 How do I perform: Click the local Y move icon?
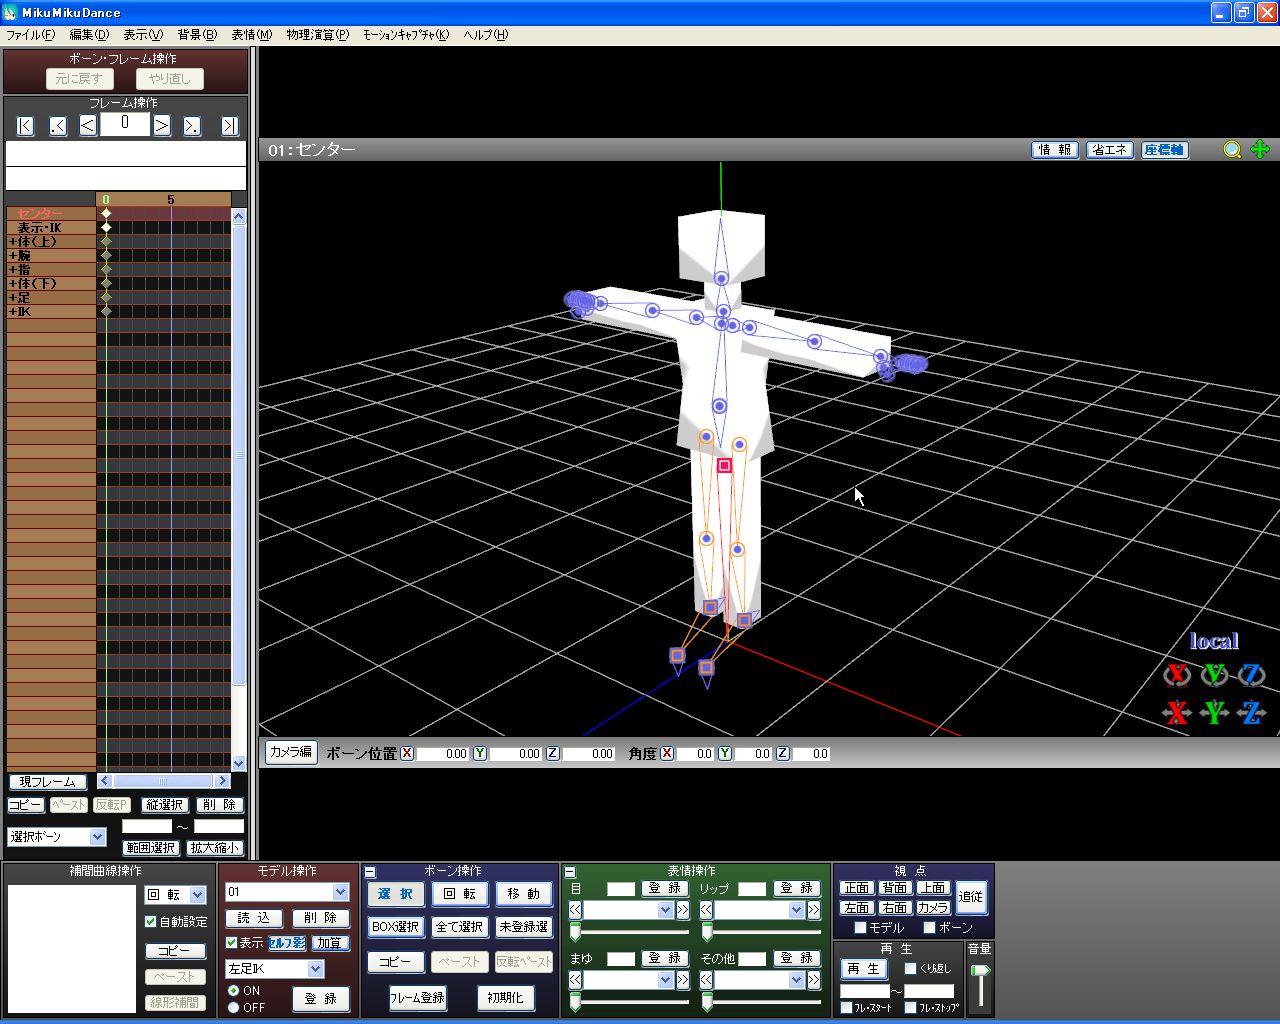1214,713
